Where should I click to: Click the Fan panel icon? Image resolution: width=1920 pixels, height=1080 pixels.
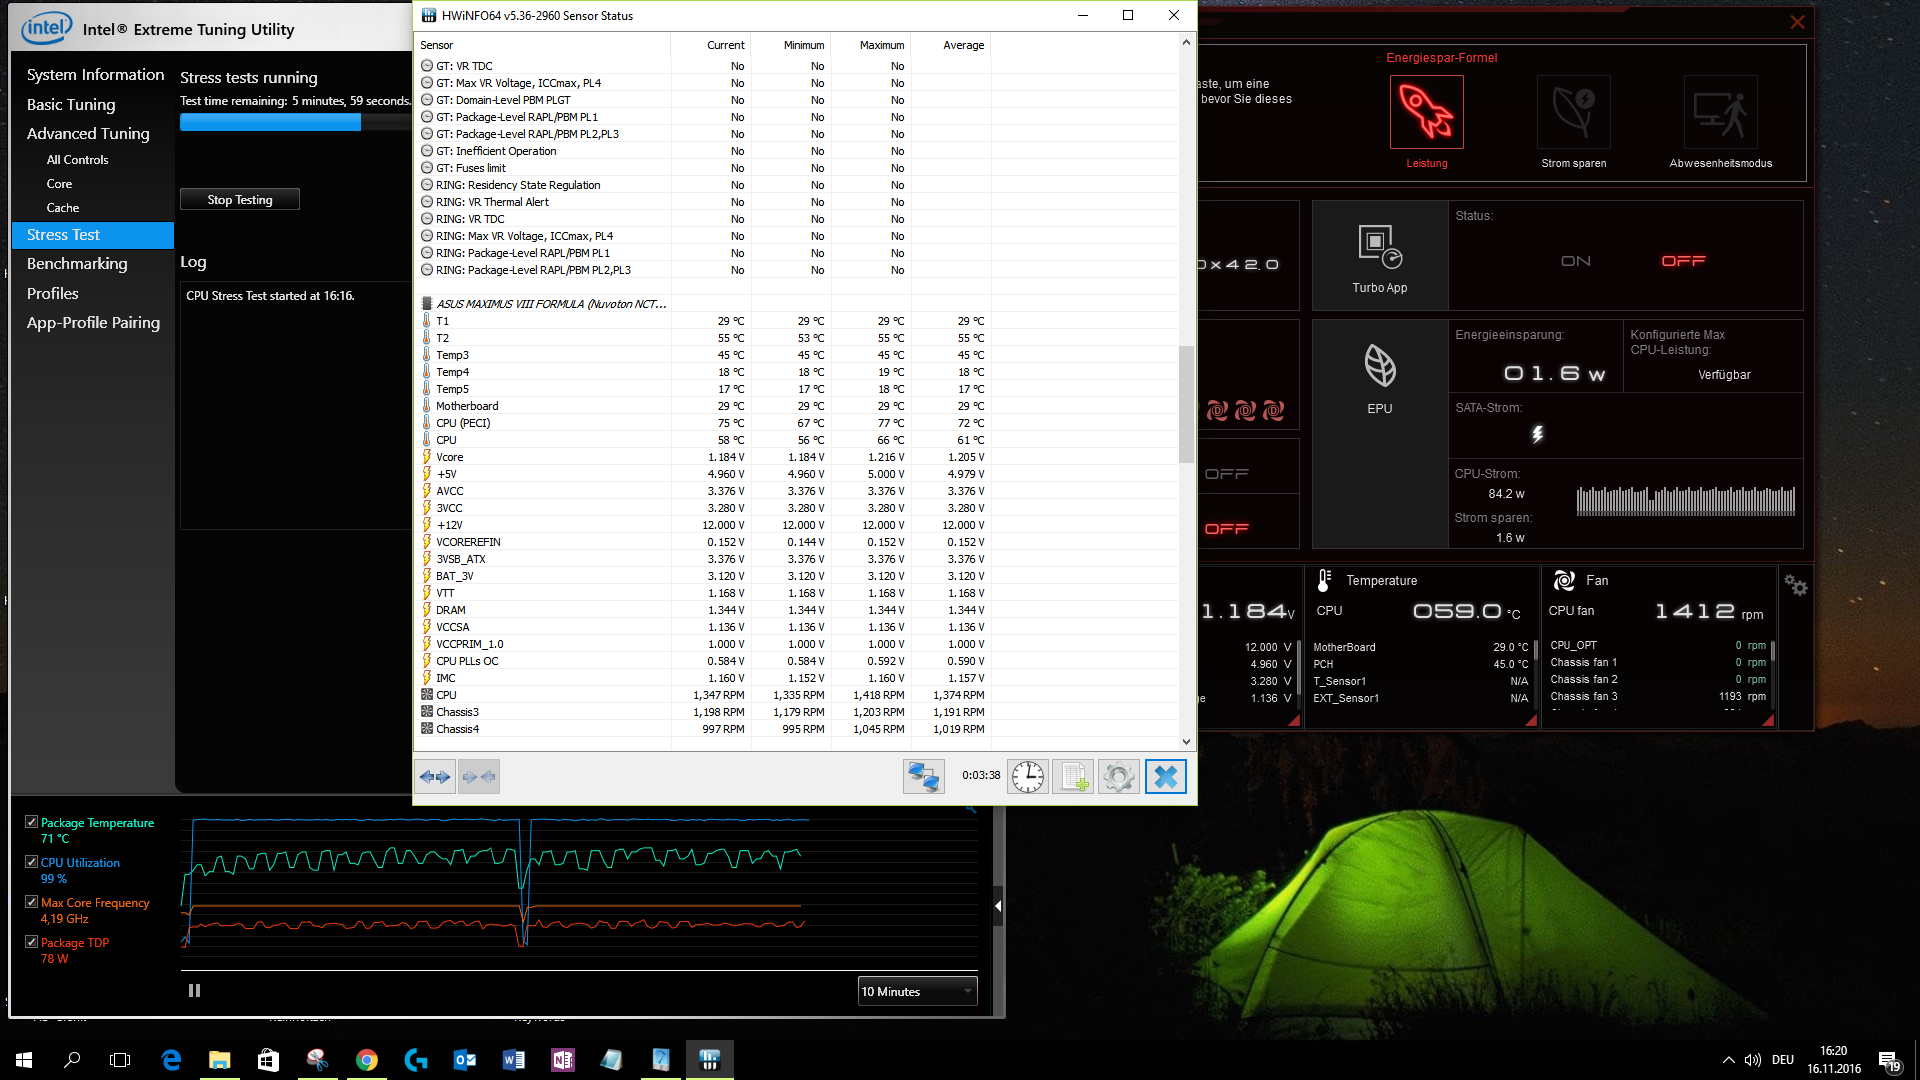pos(1564,580)
